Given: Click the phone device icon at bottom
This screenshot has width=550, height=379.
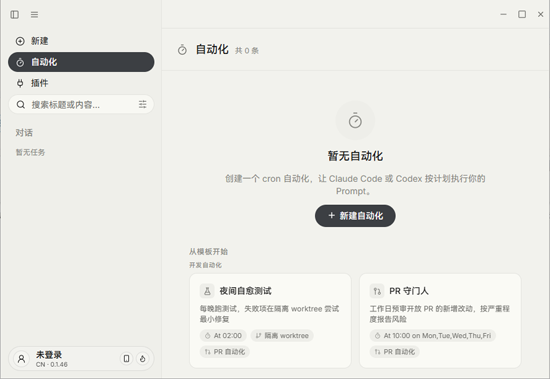Looking at the screenshot, I should pos(127,358).
